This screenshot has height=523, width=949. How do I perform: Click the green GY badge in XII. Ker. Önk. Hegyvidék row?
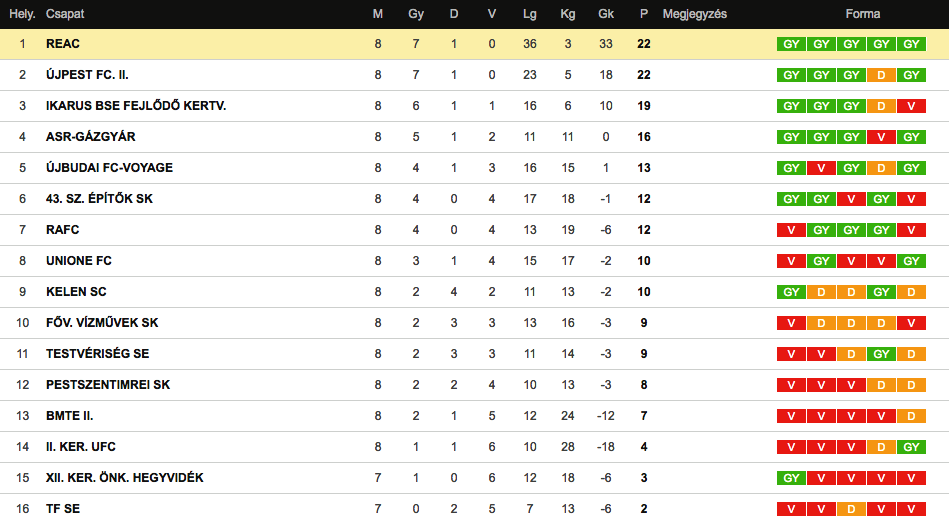791,478
